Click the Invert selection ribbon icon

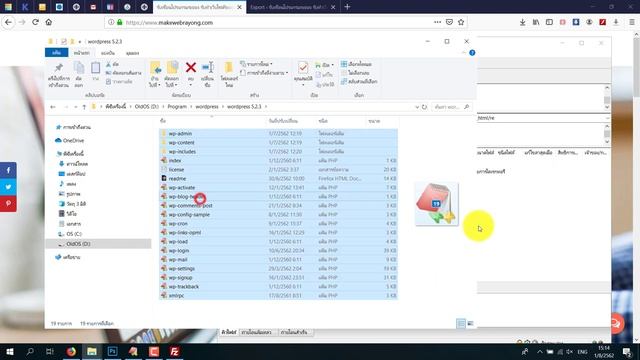[344, 81]
